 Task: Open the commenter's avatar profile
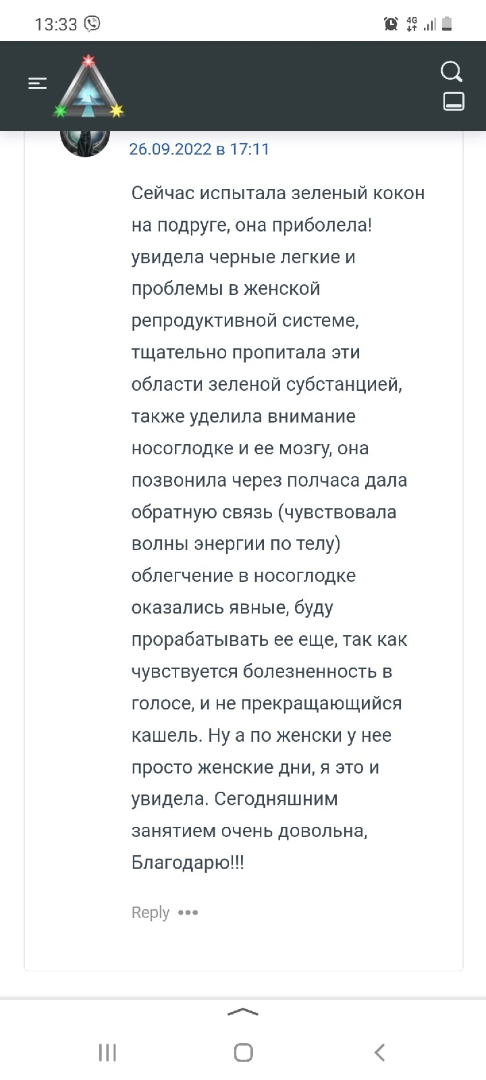(85, 143)
